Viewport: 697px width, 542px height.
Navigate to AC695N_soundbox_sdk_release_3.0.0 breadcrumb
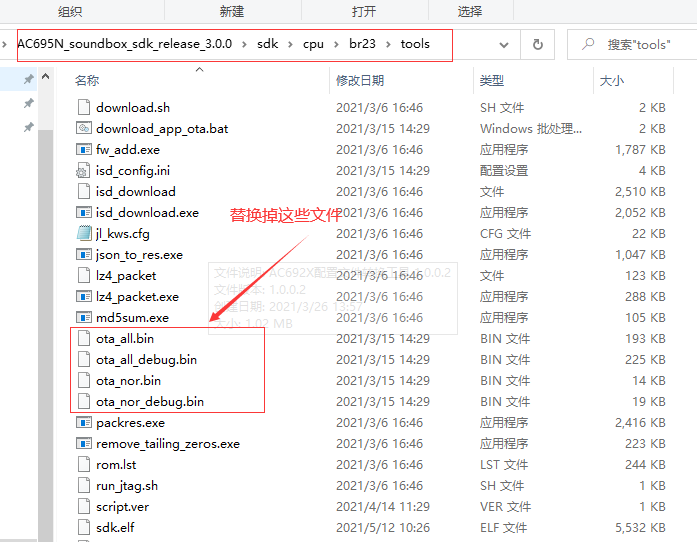coord(125,44)
